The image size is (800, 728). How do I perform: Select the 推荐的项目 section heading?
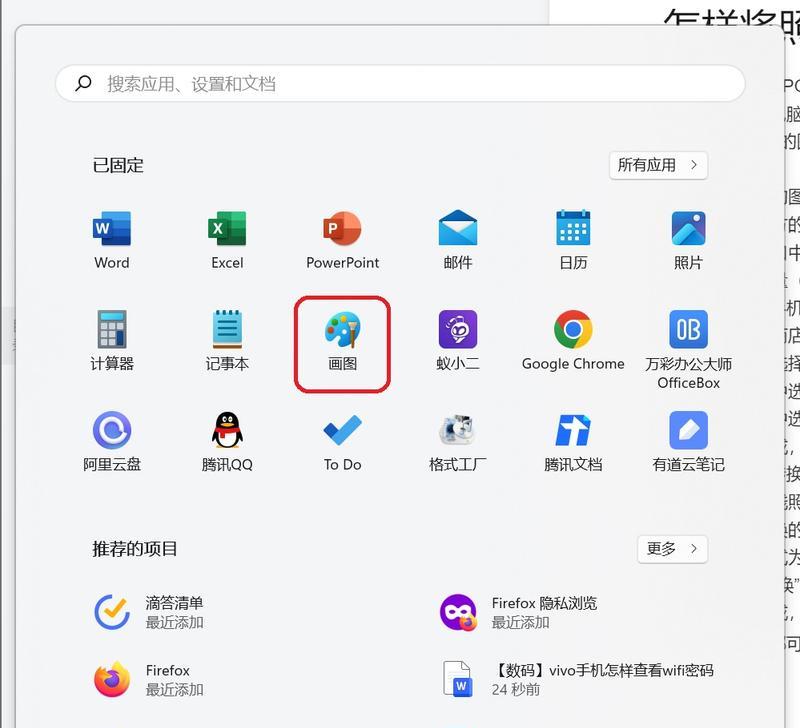click(135, 549)
